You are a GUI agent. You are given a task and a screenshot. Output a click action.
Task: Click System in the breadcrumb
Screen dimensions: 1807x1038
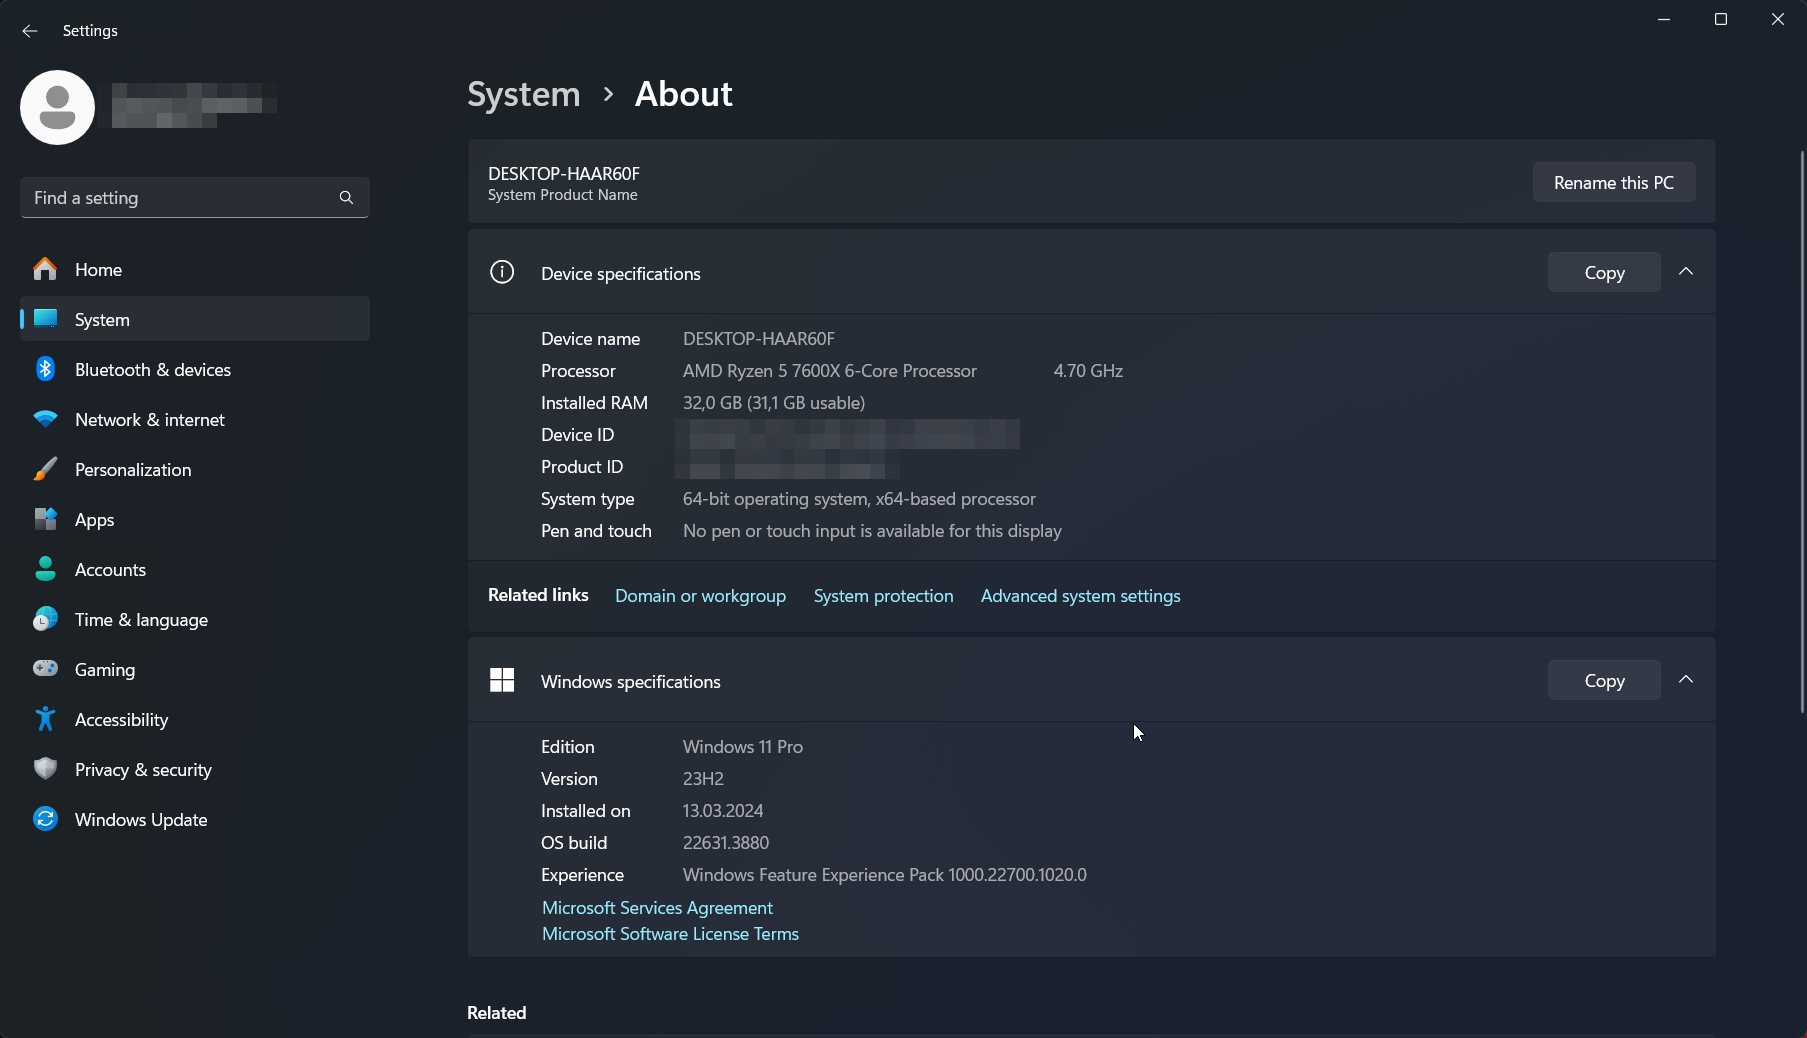tap(524, 94)
